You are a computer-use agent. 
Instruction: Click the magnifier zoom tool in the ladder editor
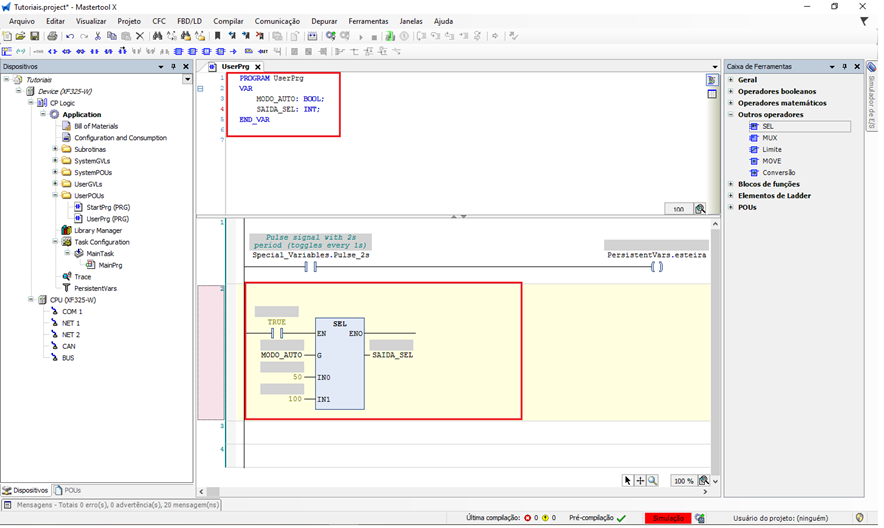pos(652,481)
